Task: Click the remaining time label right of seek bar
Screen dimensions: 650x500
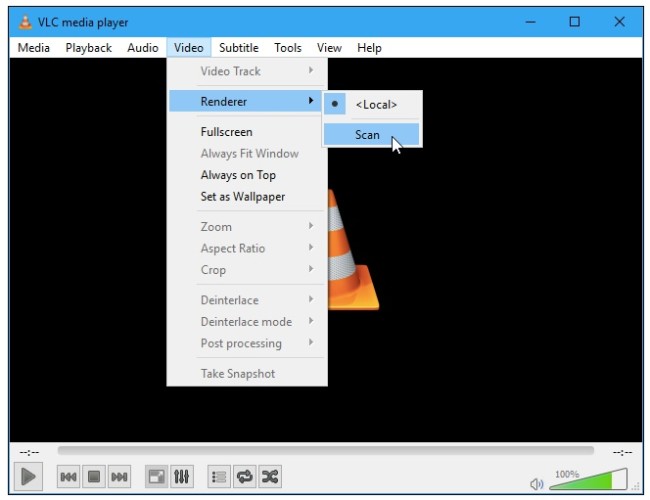Action: coord(623,452)
